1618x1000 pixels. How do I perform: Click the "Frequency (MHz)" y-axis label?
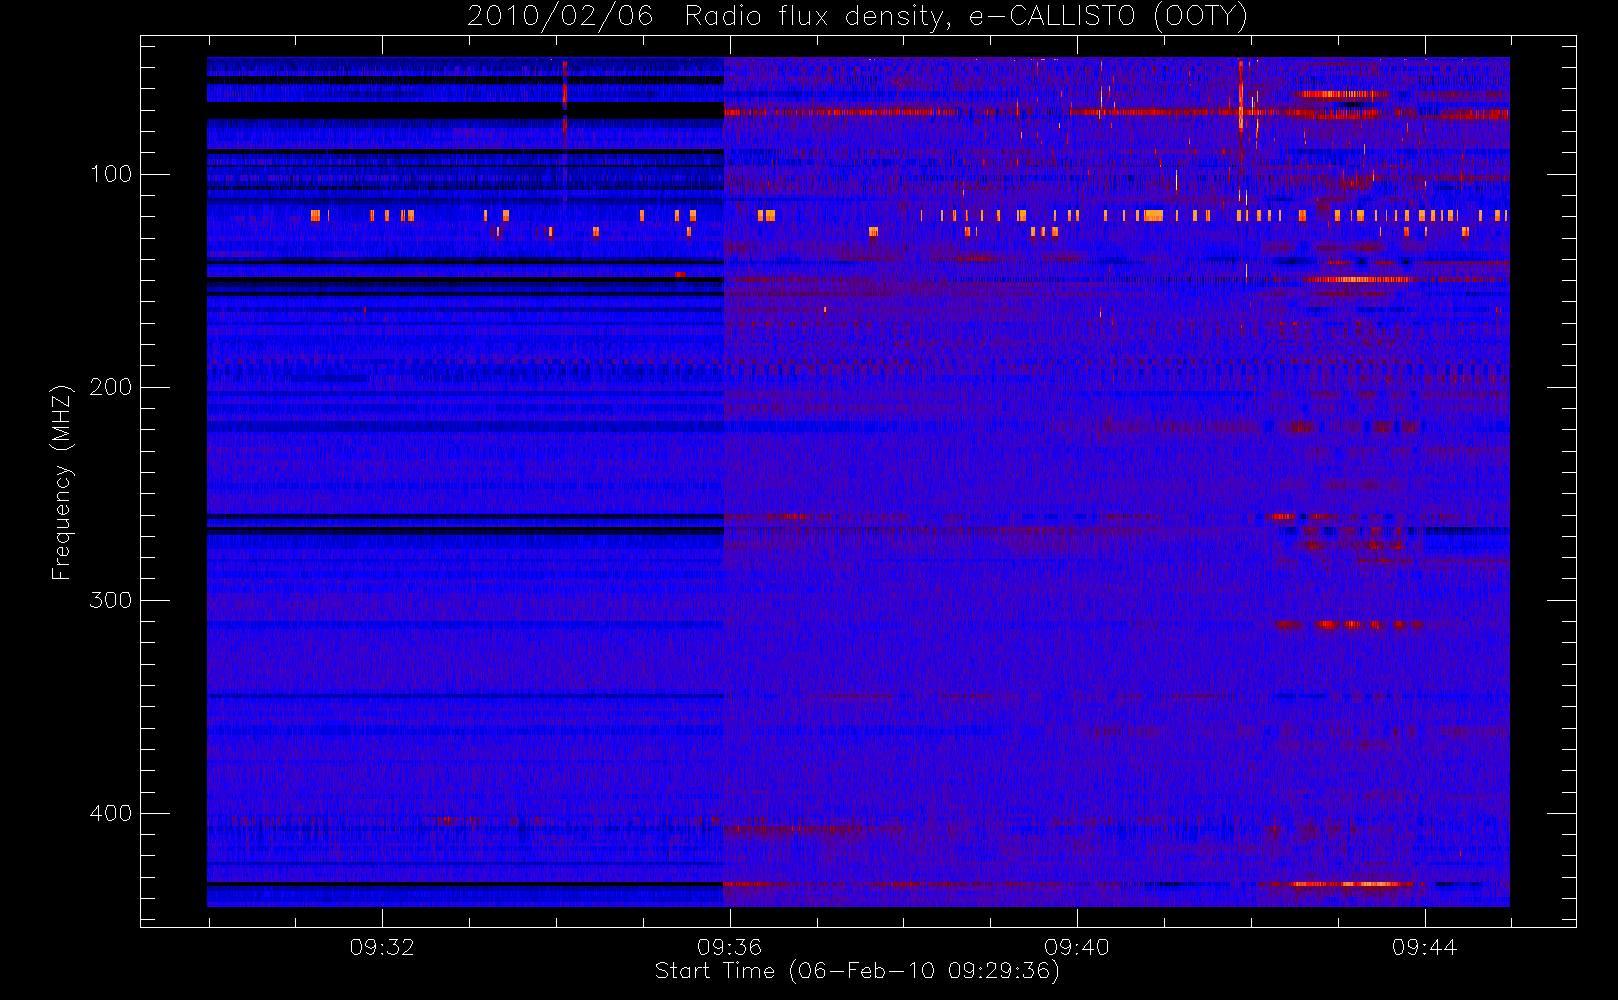point(62,482)
